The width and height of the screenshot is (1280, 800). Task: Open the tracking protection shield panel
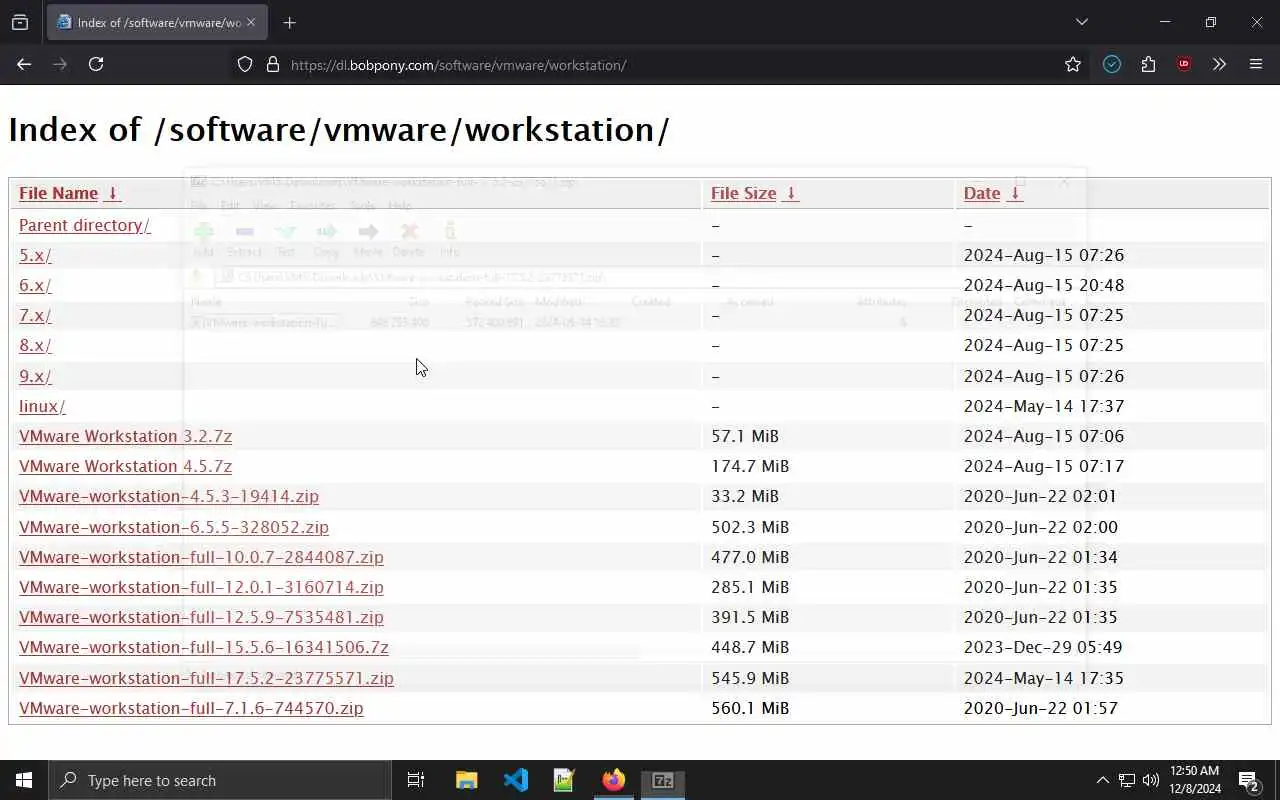(245, 64)
